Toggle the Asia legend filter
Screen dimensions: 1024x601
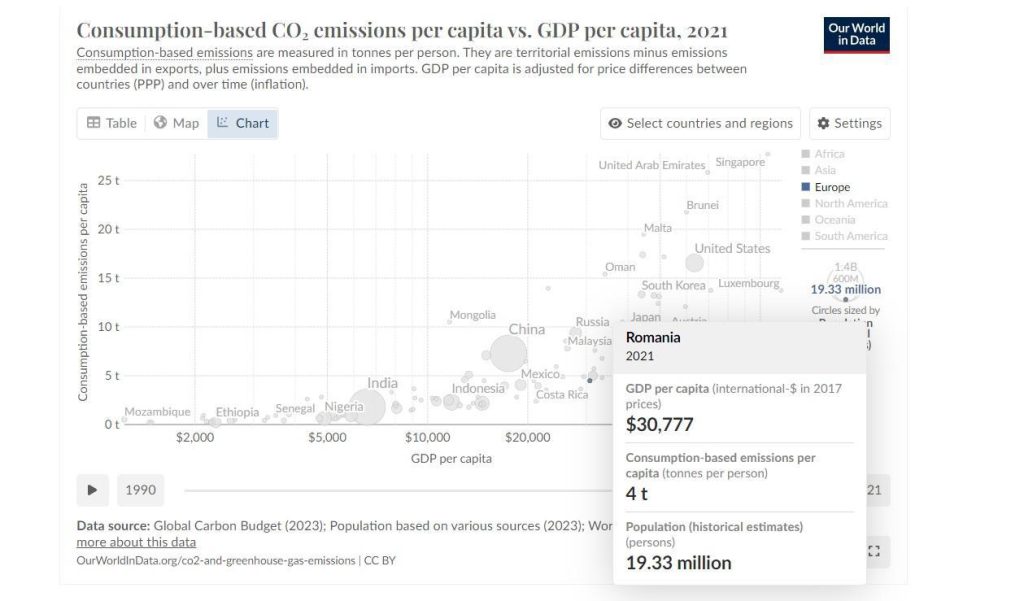[x=819, y=170]
